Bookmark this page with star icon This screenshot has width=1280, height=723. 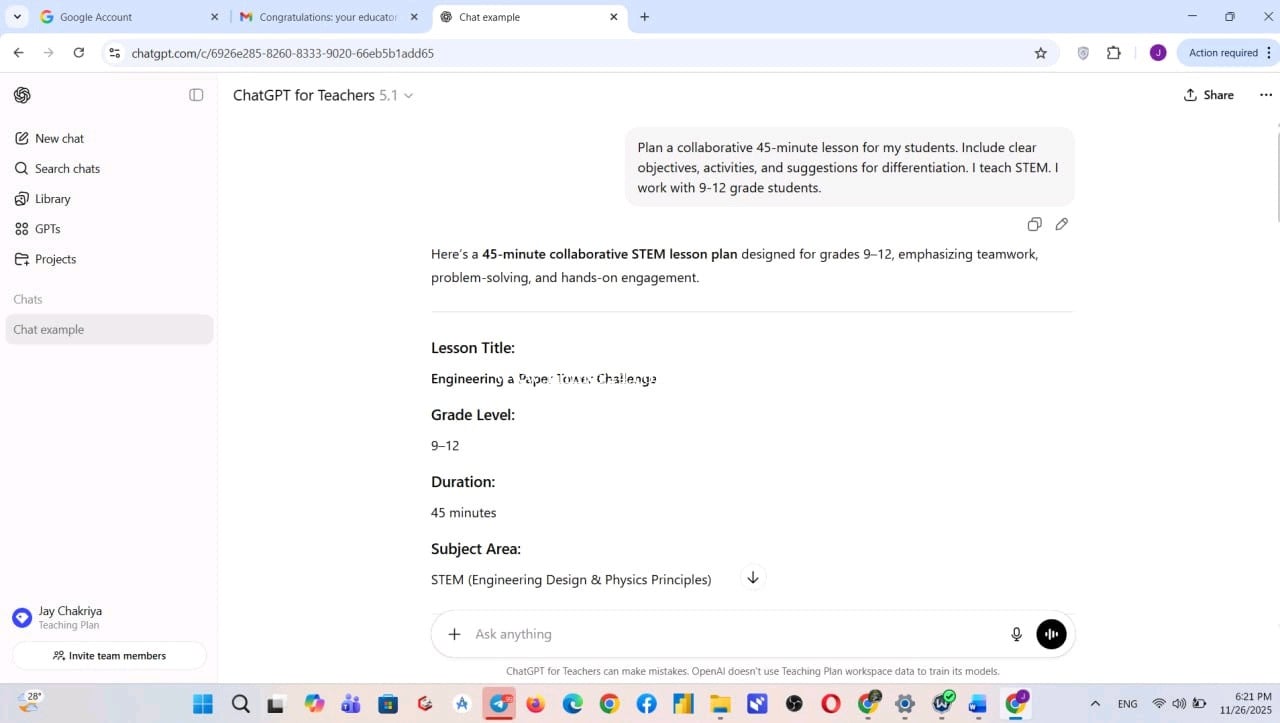(1040, 53)
